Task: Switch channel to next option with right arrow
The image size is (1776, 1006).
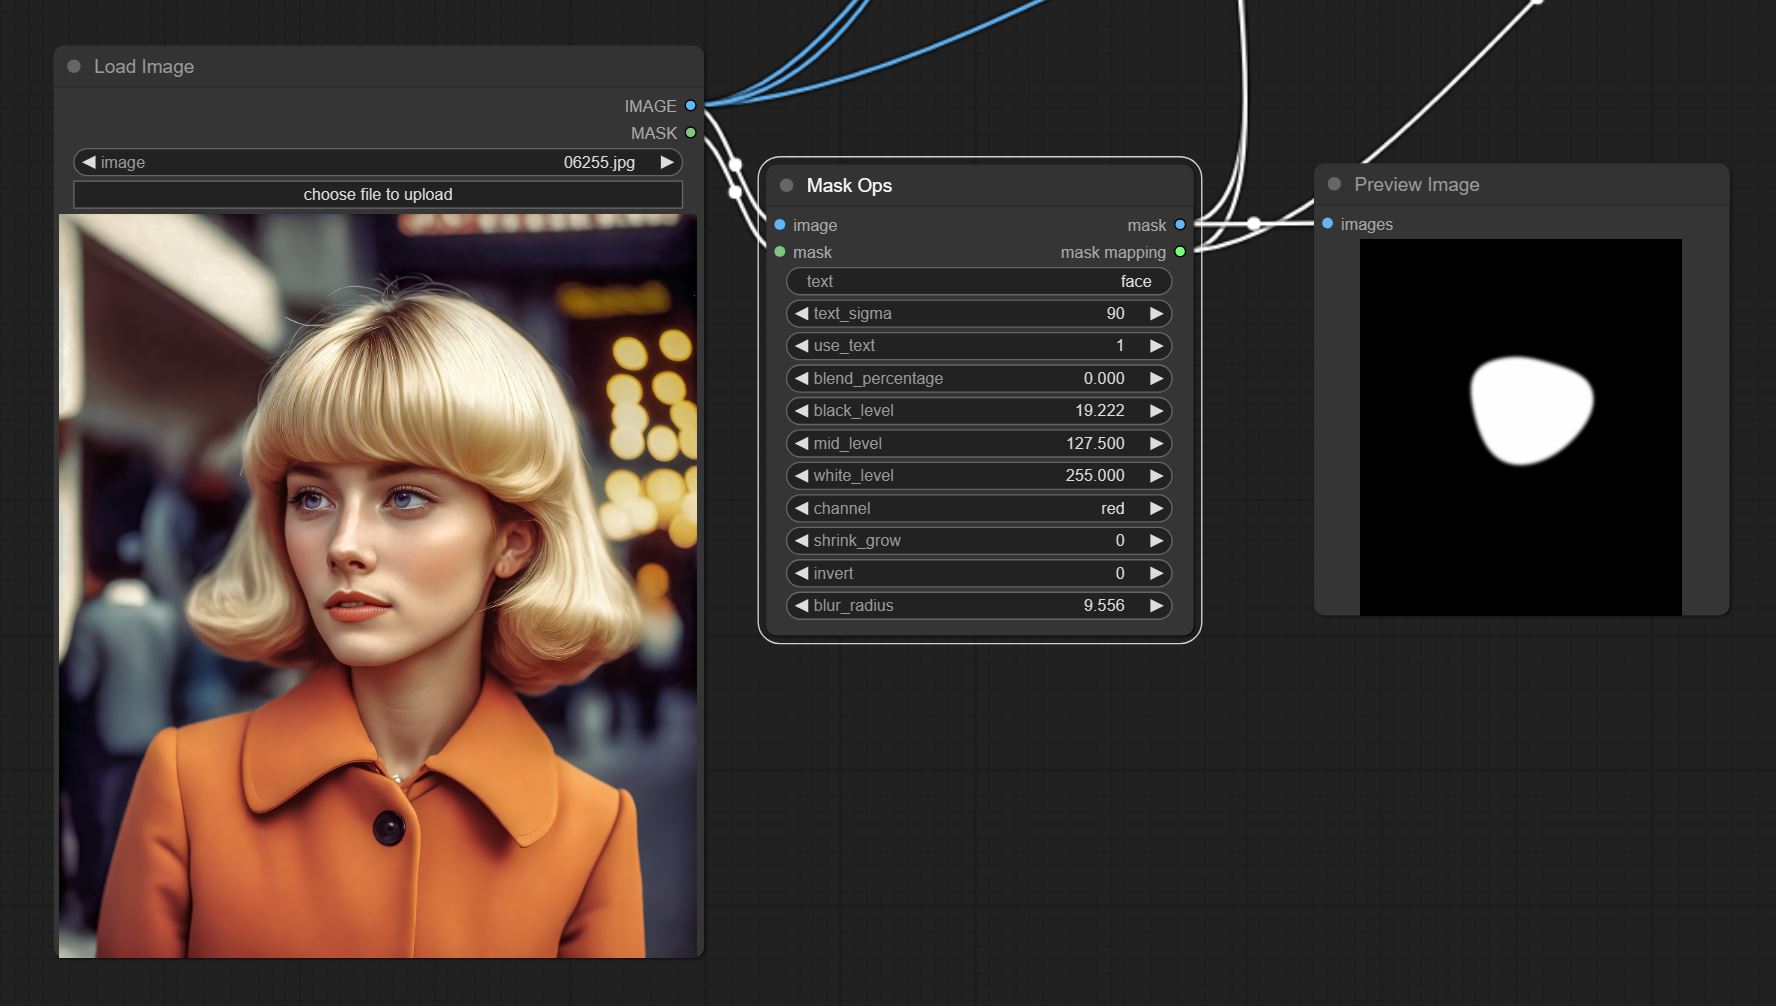Action: pos(1157,508)
